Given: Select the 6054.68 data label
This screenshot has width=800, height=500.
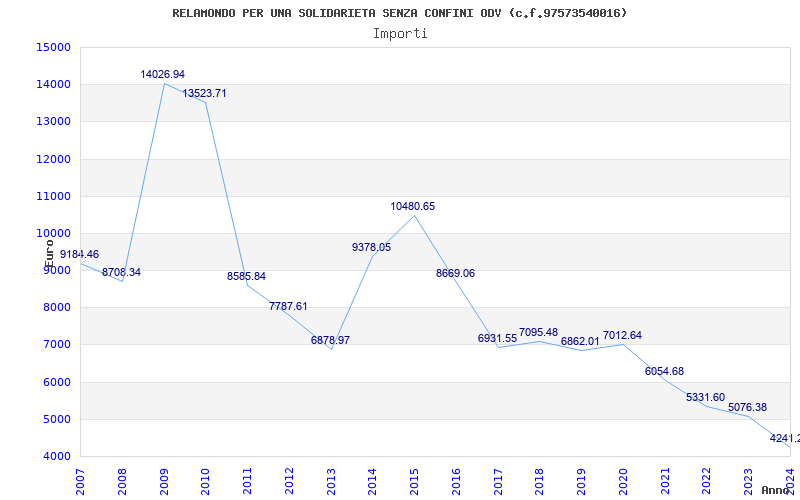Looking at the screenshot, I should pos(664,371).
